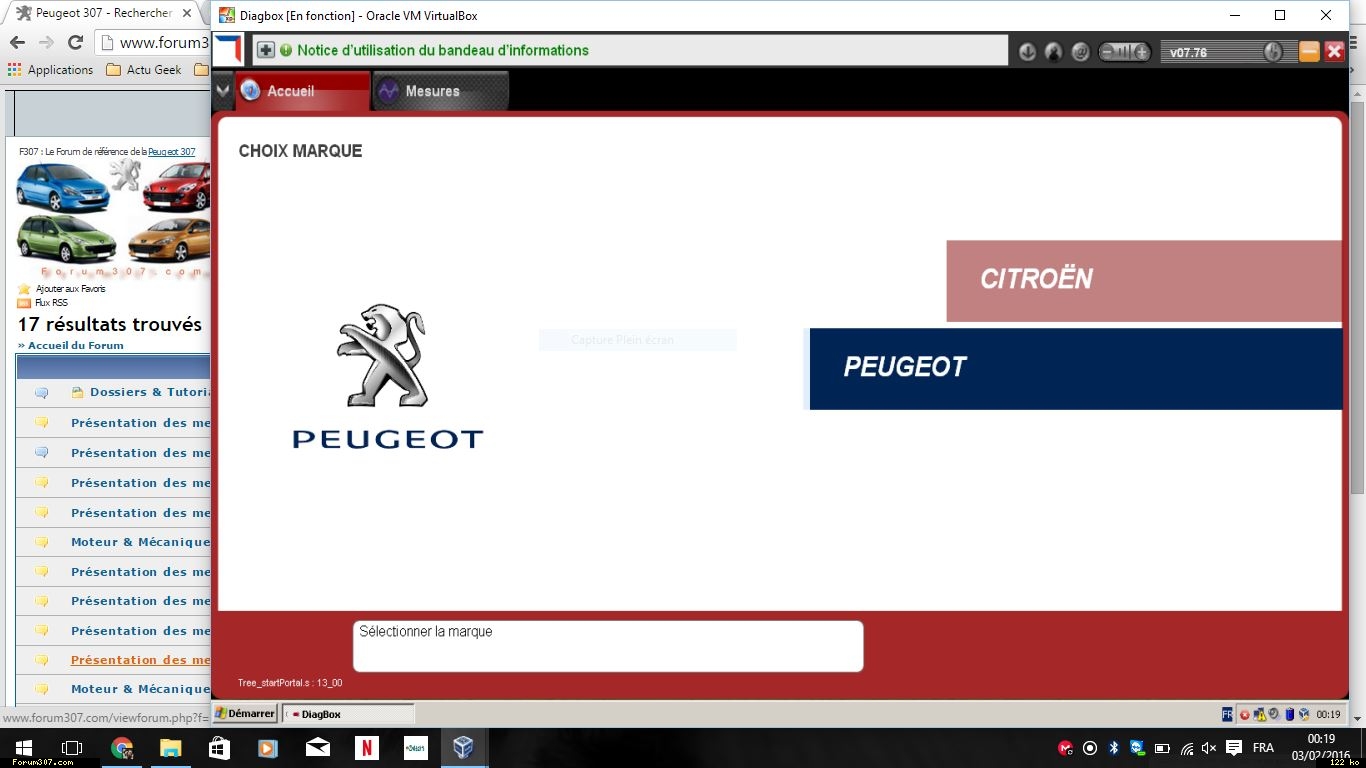
Task: Open the Notice d'utilisation du bandeau link
Action: 443,50
